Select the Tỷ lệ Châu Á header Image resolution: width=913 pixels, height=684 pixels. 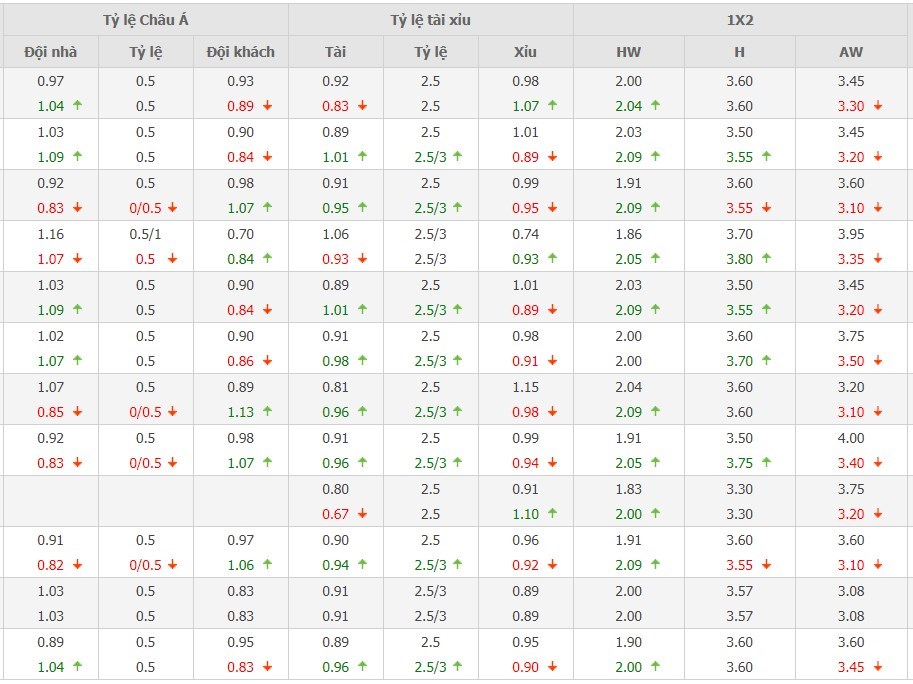(145, 20)
